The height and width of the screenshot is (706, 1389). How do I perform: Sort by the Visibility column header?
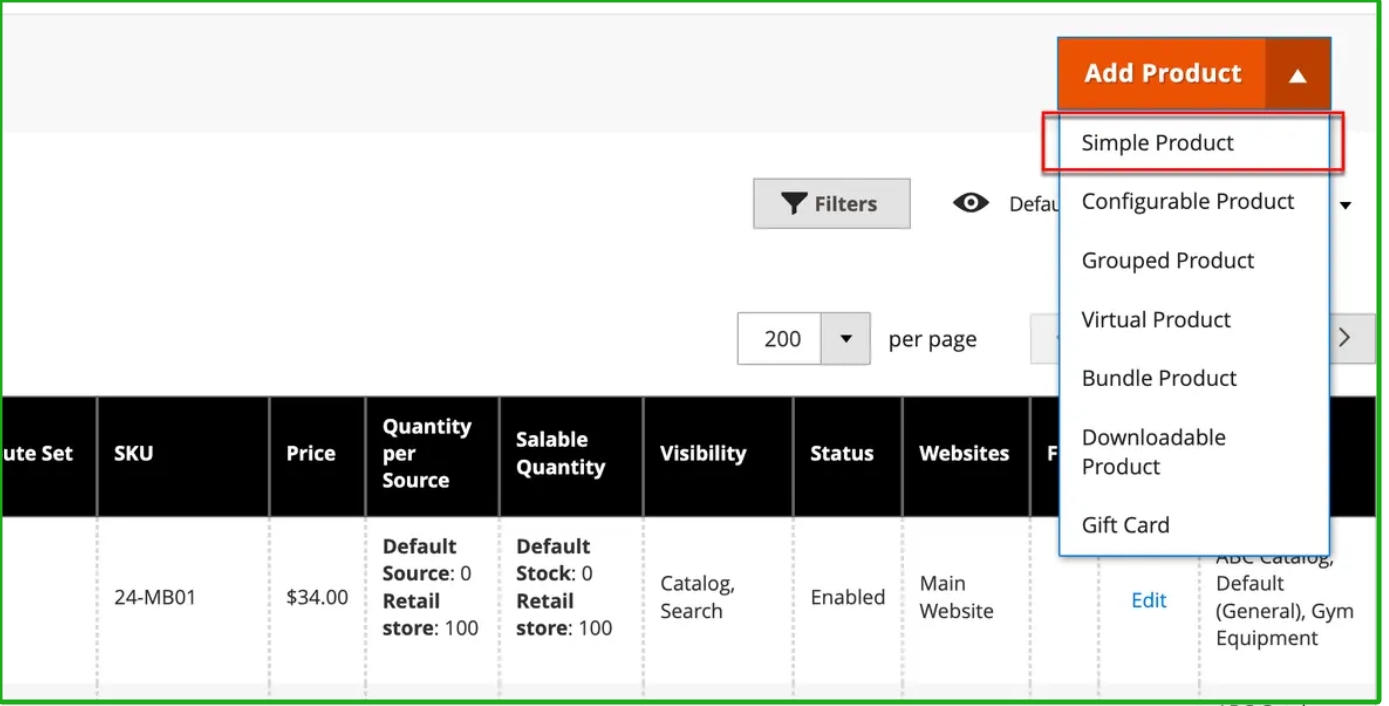tap(702, 454)
